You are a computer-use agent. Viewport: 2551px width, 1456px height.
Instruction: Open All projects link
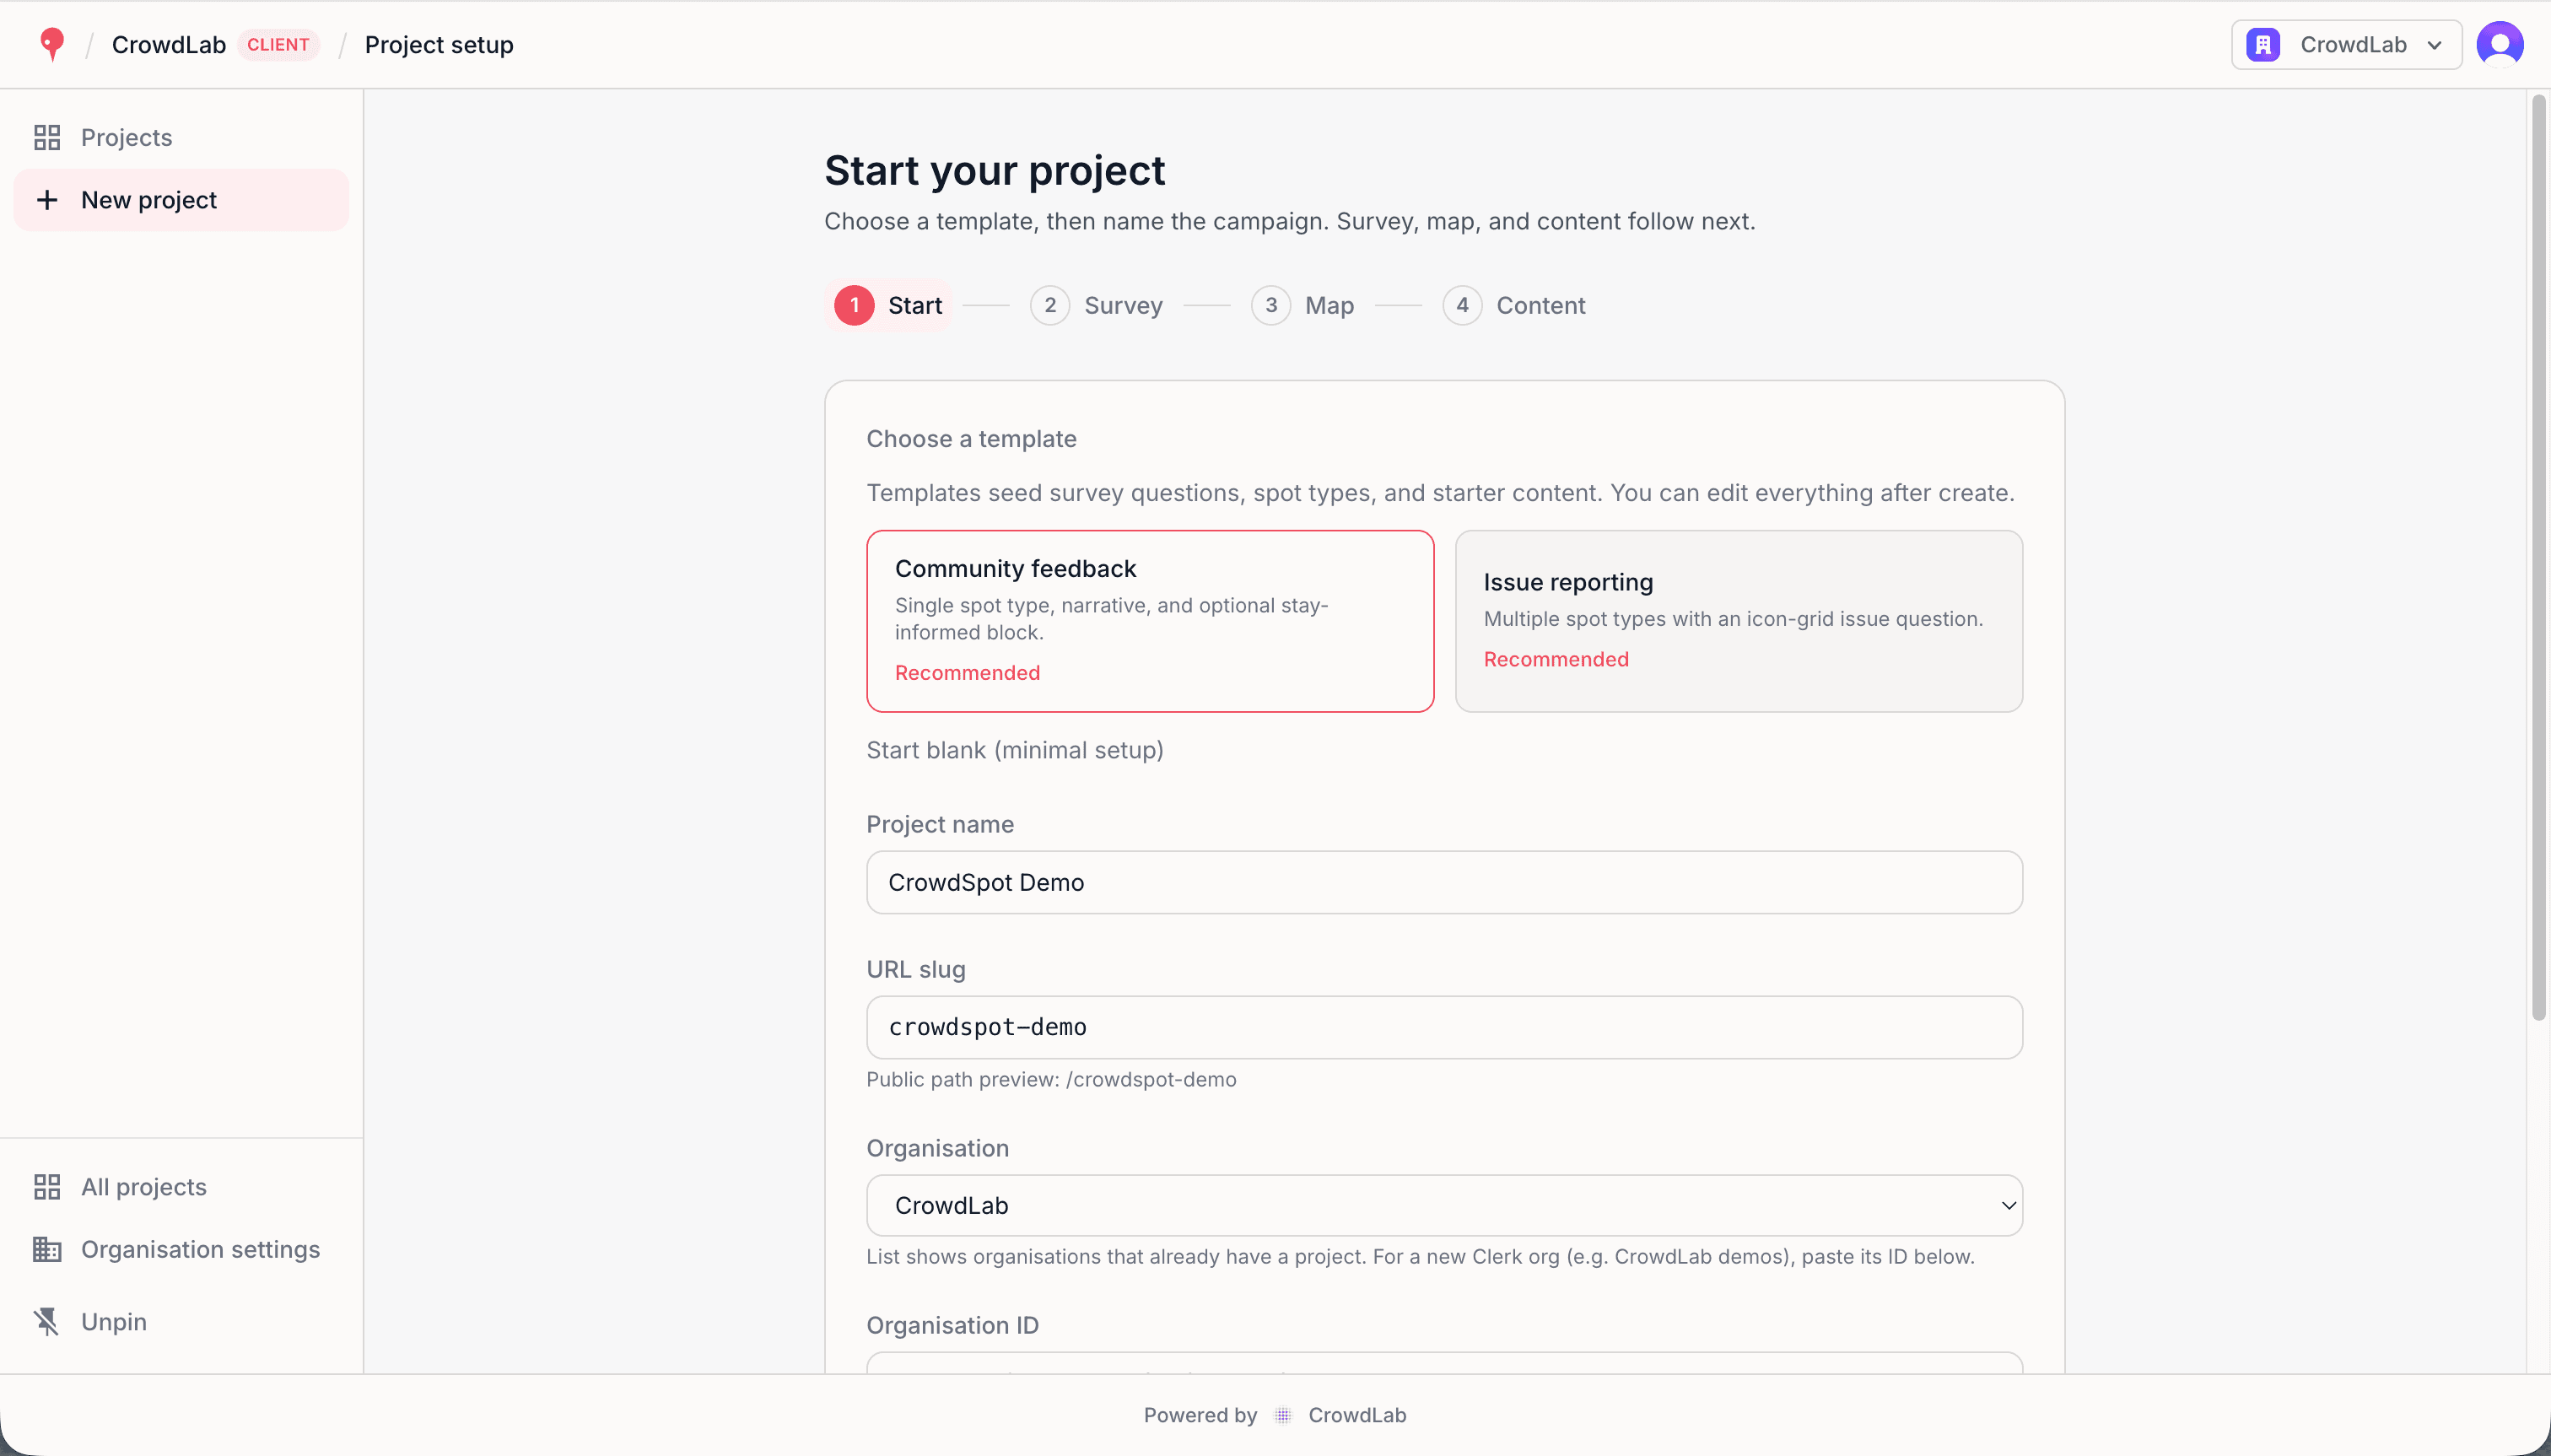click(181, 1187)
